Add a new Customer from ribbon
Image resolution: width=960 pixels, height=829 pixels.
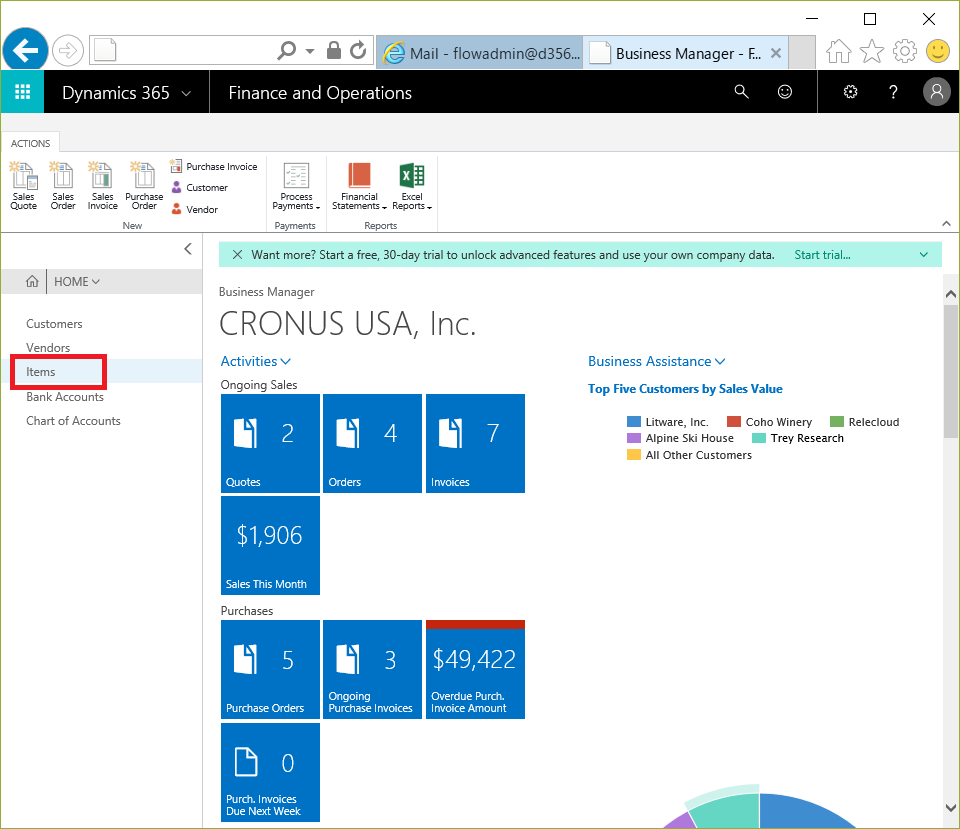click(x=199, y=187)
